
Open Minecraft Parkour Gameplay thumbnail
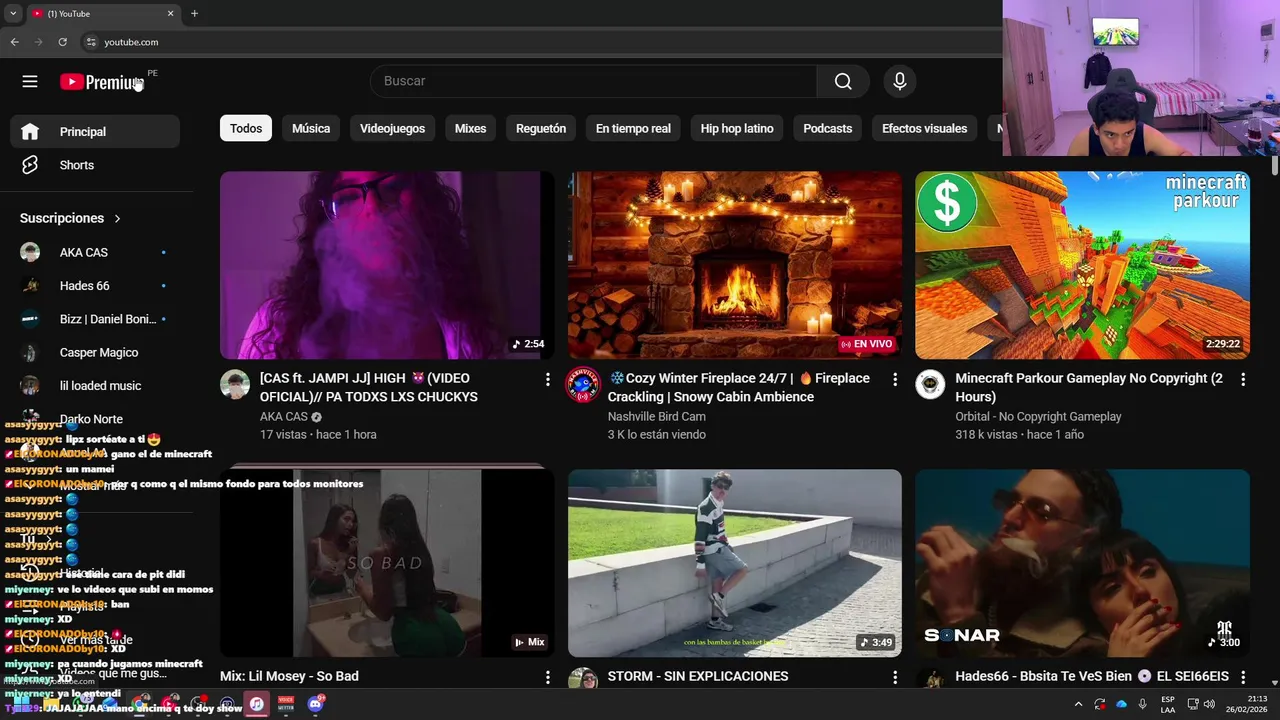[x=1082, y=265]
